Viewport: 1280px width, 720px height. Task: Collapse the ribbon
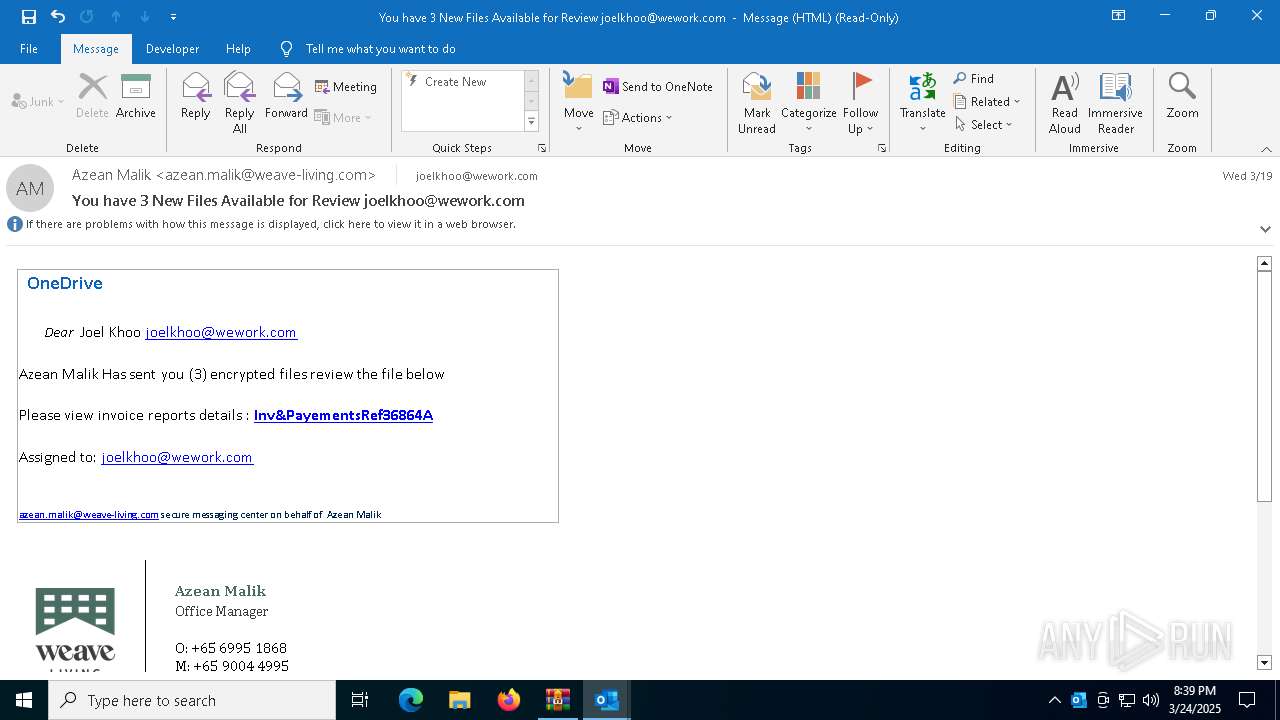click(x=1266, y=149)
